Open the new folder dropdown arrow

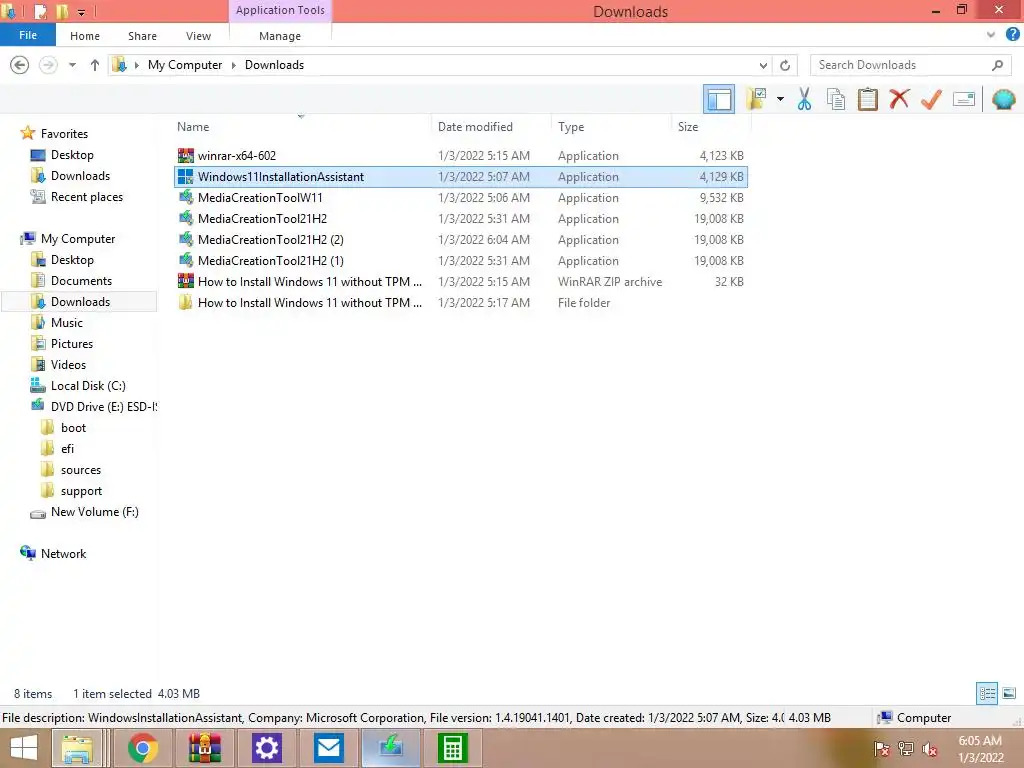click(x=780, y=99)
